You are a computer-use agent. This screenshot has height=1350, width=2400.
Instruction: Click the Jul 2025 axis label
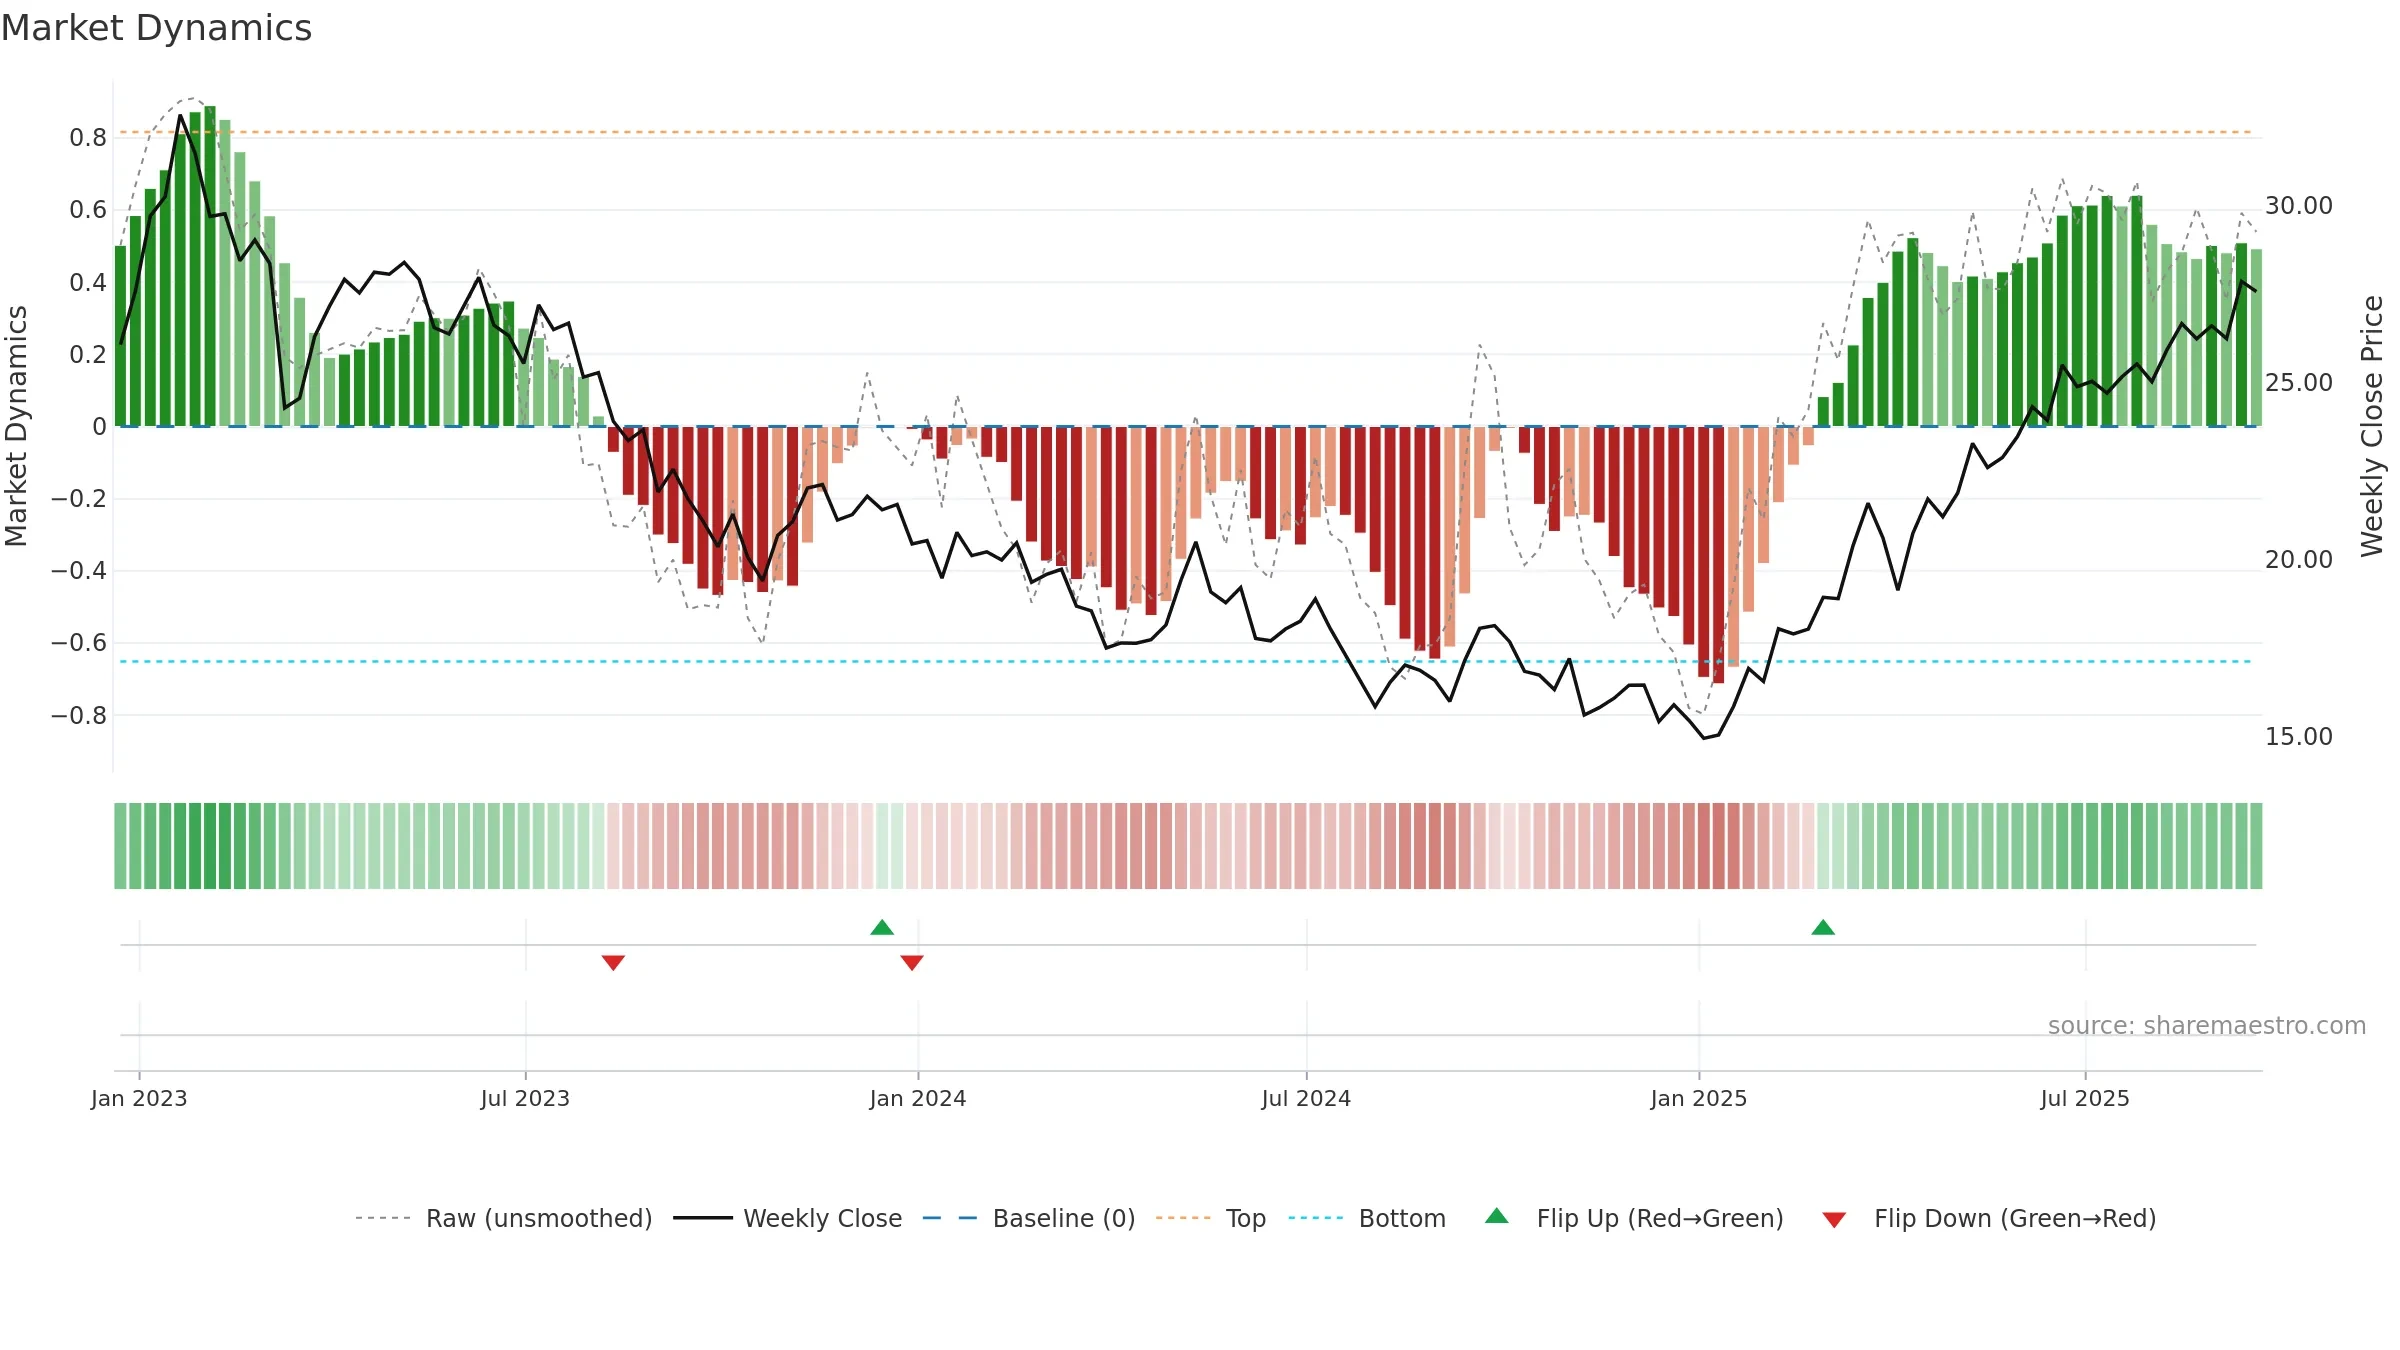coord(2085,1098)
